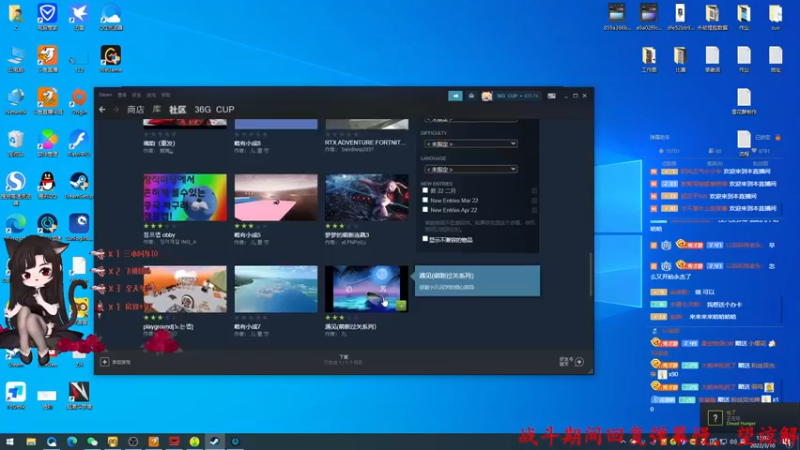Go back with Steam's back arrow
The height and width of the screenshot is (450, 800).
pos(102,109)
